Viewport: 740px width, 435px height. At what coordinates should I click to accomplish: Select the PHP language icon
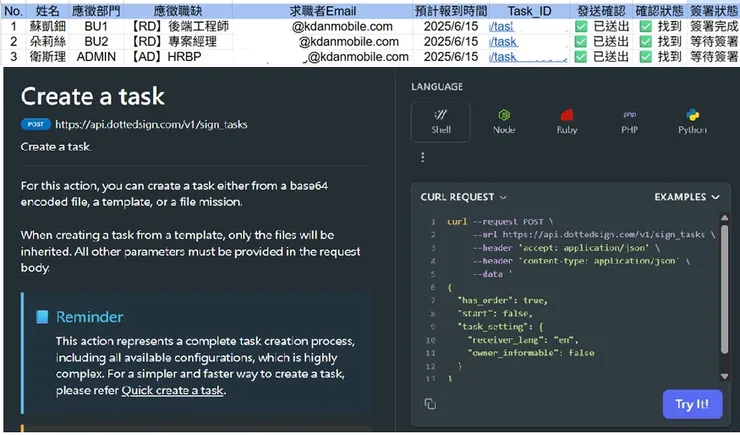click(630, 122)
